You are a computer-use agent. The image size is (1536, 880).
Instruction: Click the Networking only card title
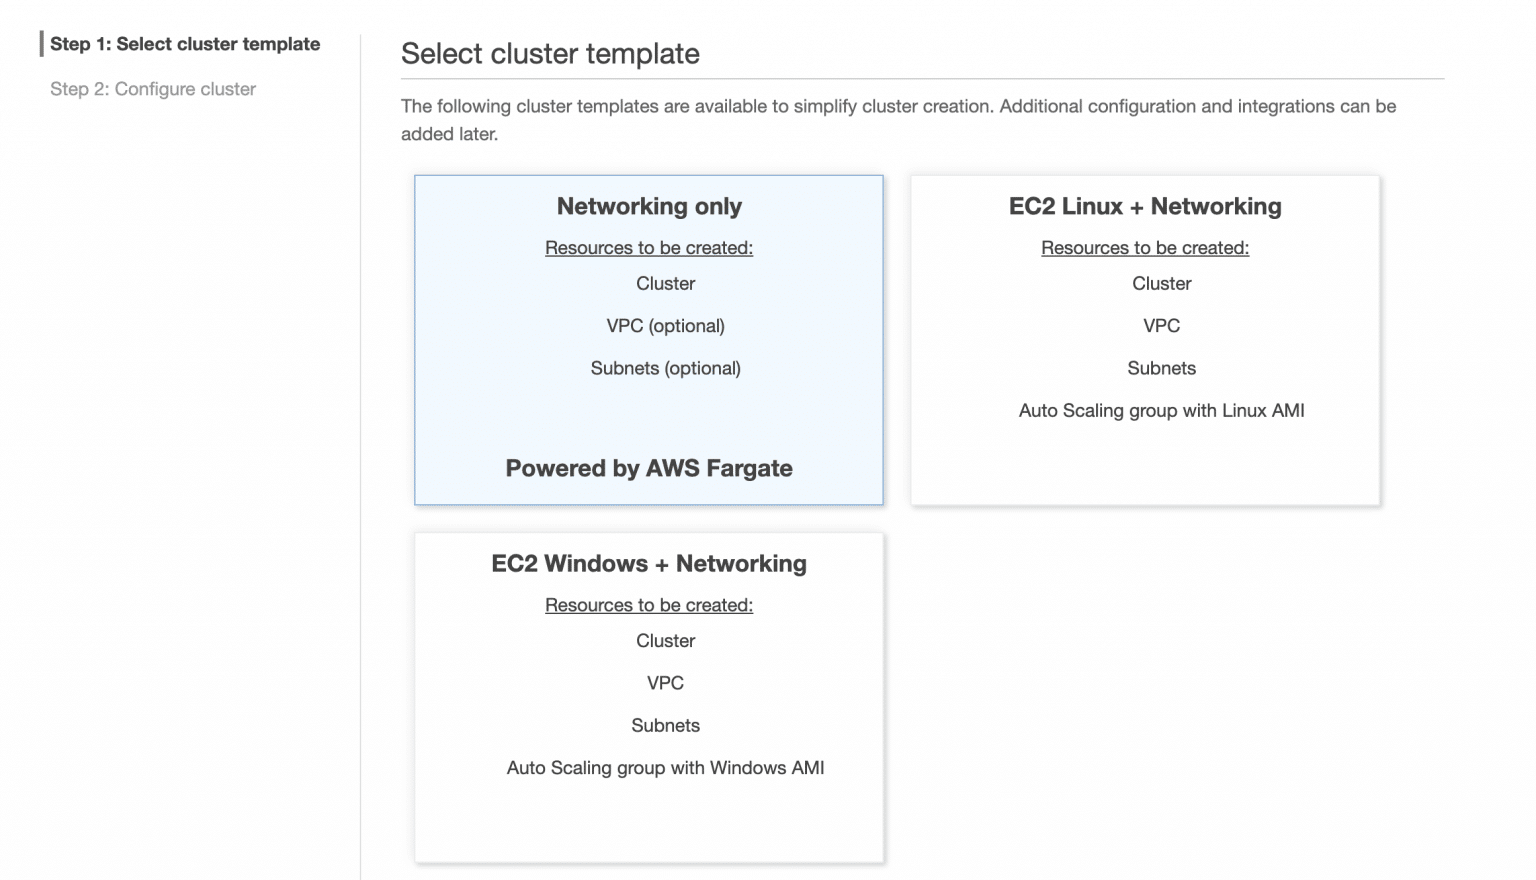pyautogui.click(x=648, y=206)
